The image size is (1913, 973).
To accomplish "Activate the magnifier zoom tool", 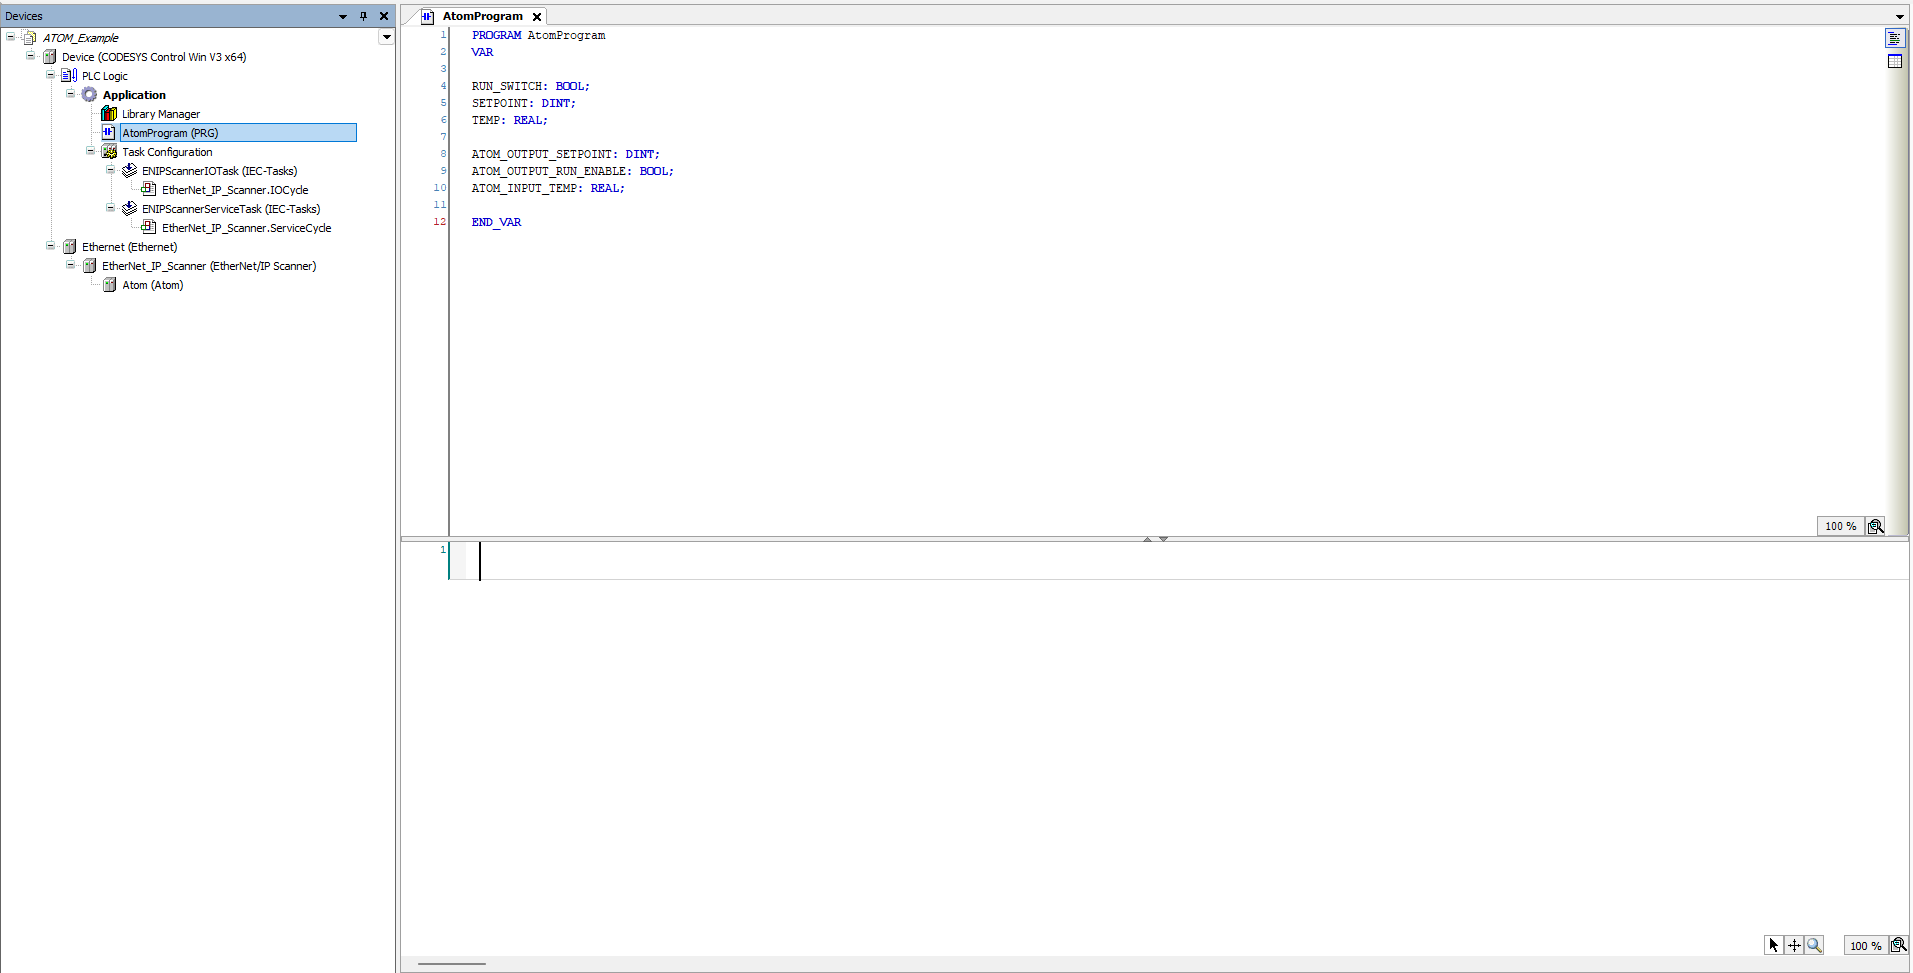I will 1813,944.
